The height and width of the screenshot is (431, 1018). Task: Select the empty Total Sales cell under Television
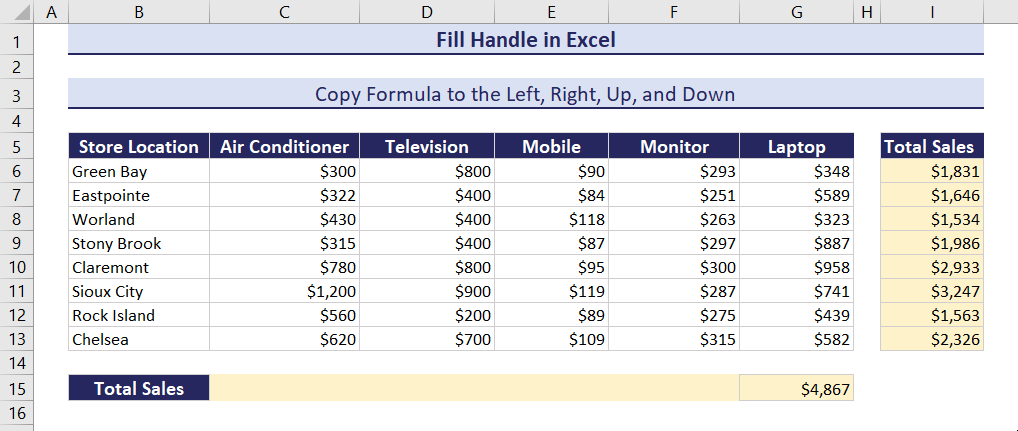[x=427, y=388]
